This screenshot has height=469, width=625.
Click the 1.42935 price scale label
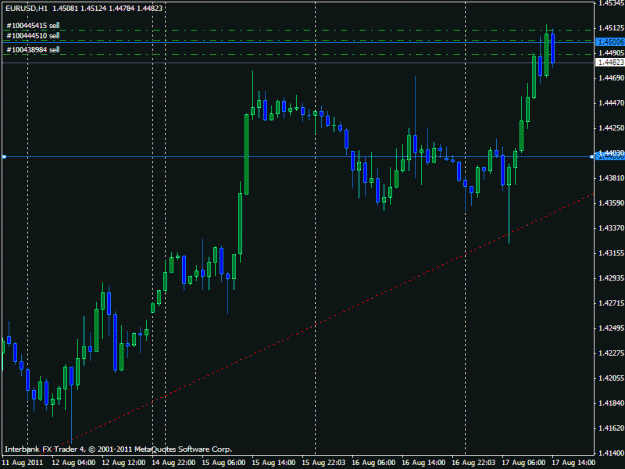611,278
